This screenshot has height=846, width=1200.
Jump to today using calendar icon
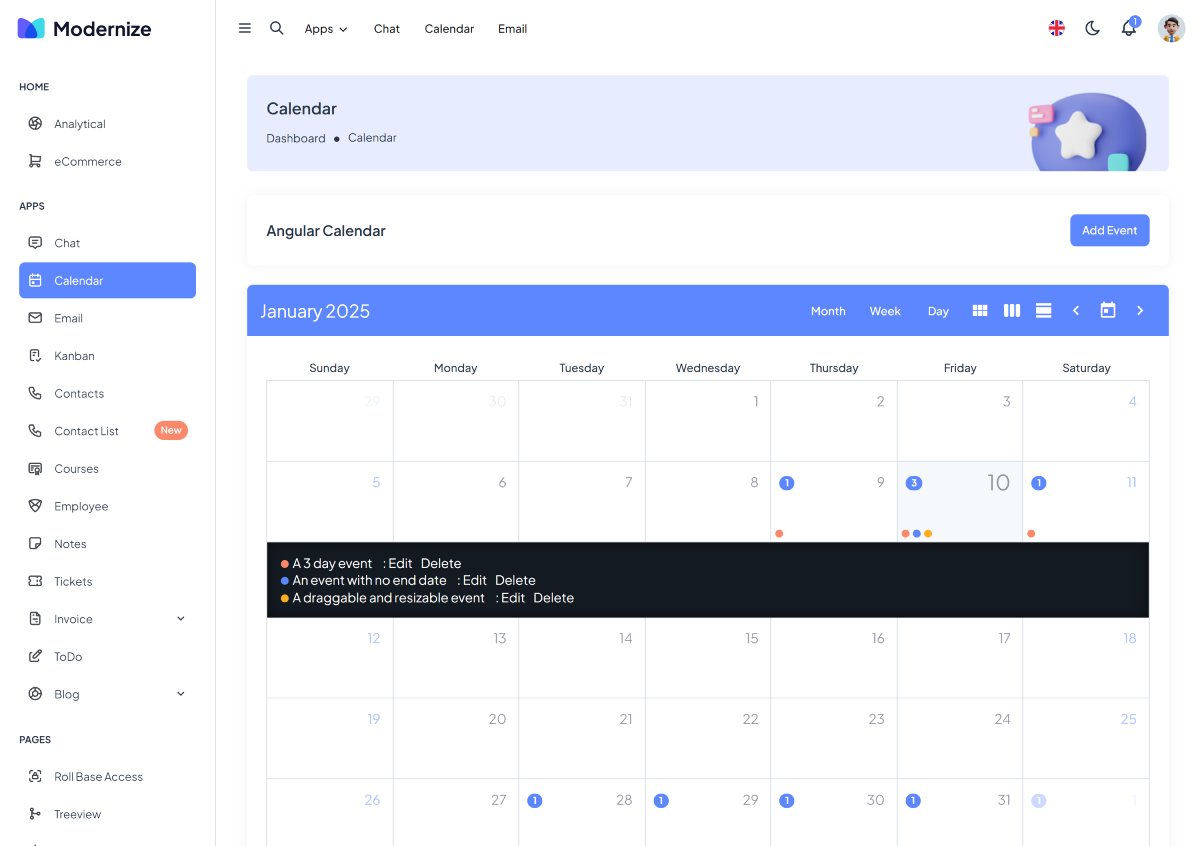1108,311
